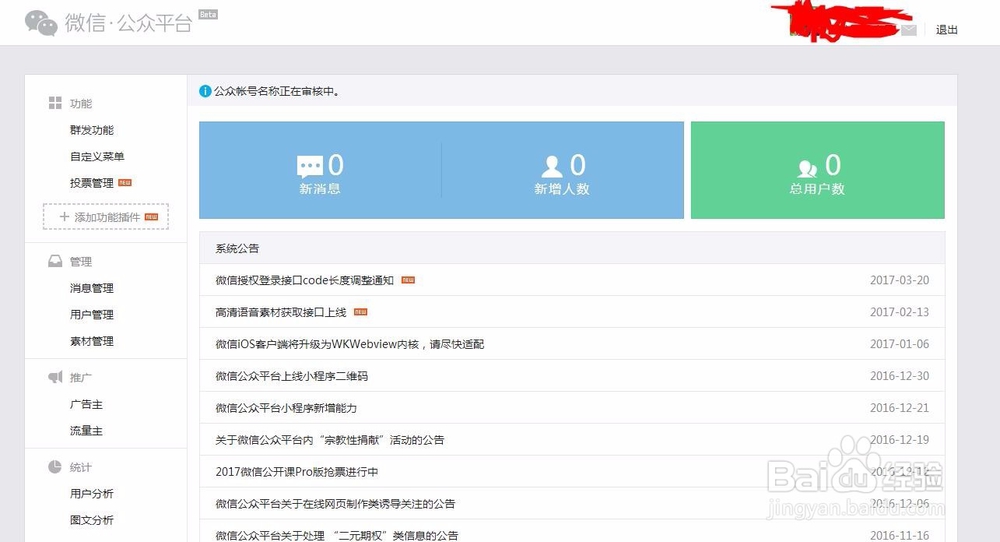Click the 公众帐号名称正在审核中 notice text
Screen dimensions: 1000x542
(277, 91)
